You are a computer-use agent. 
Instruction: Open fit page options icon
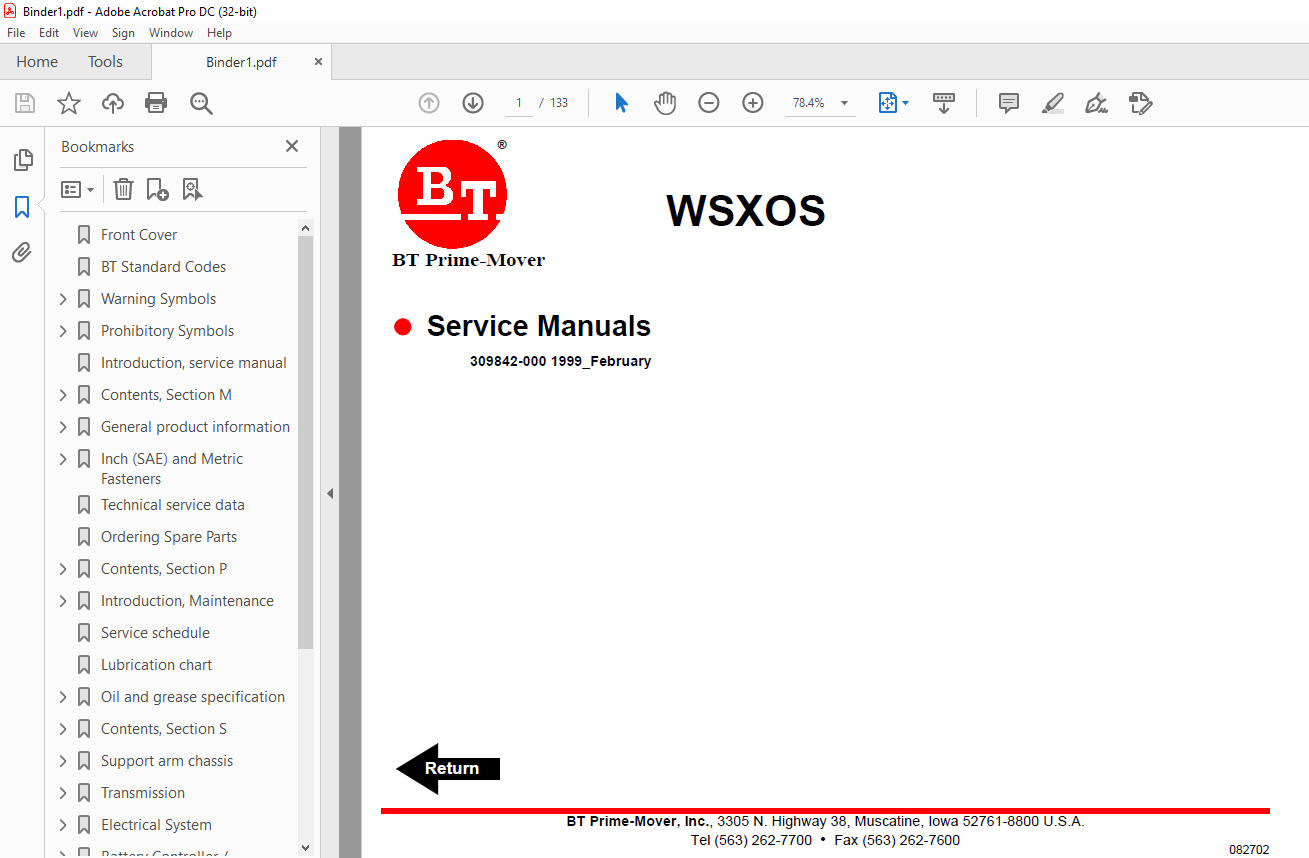click(x=893, y=103)
